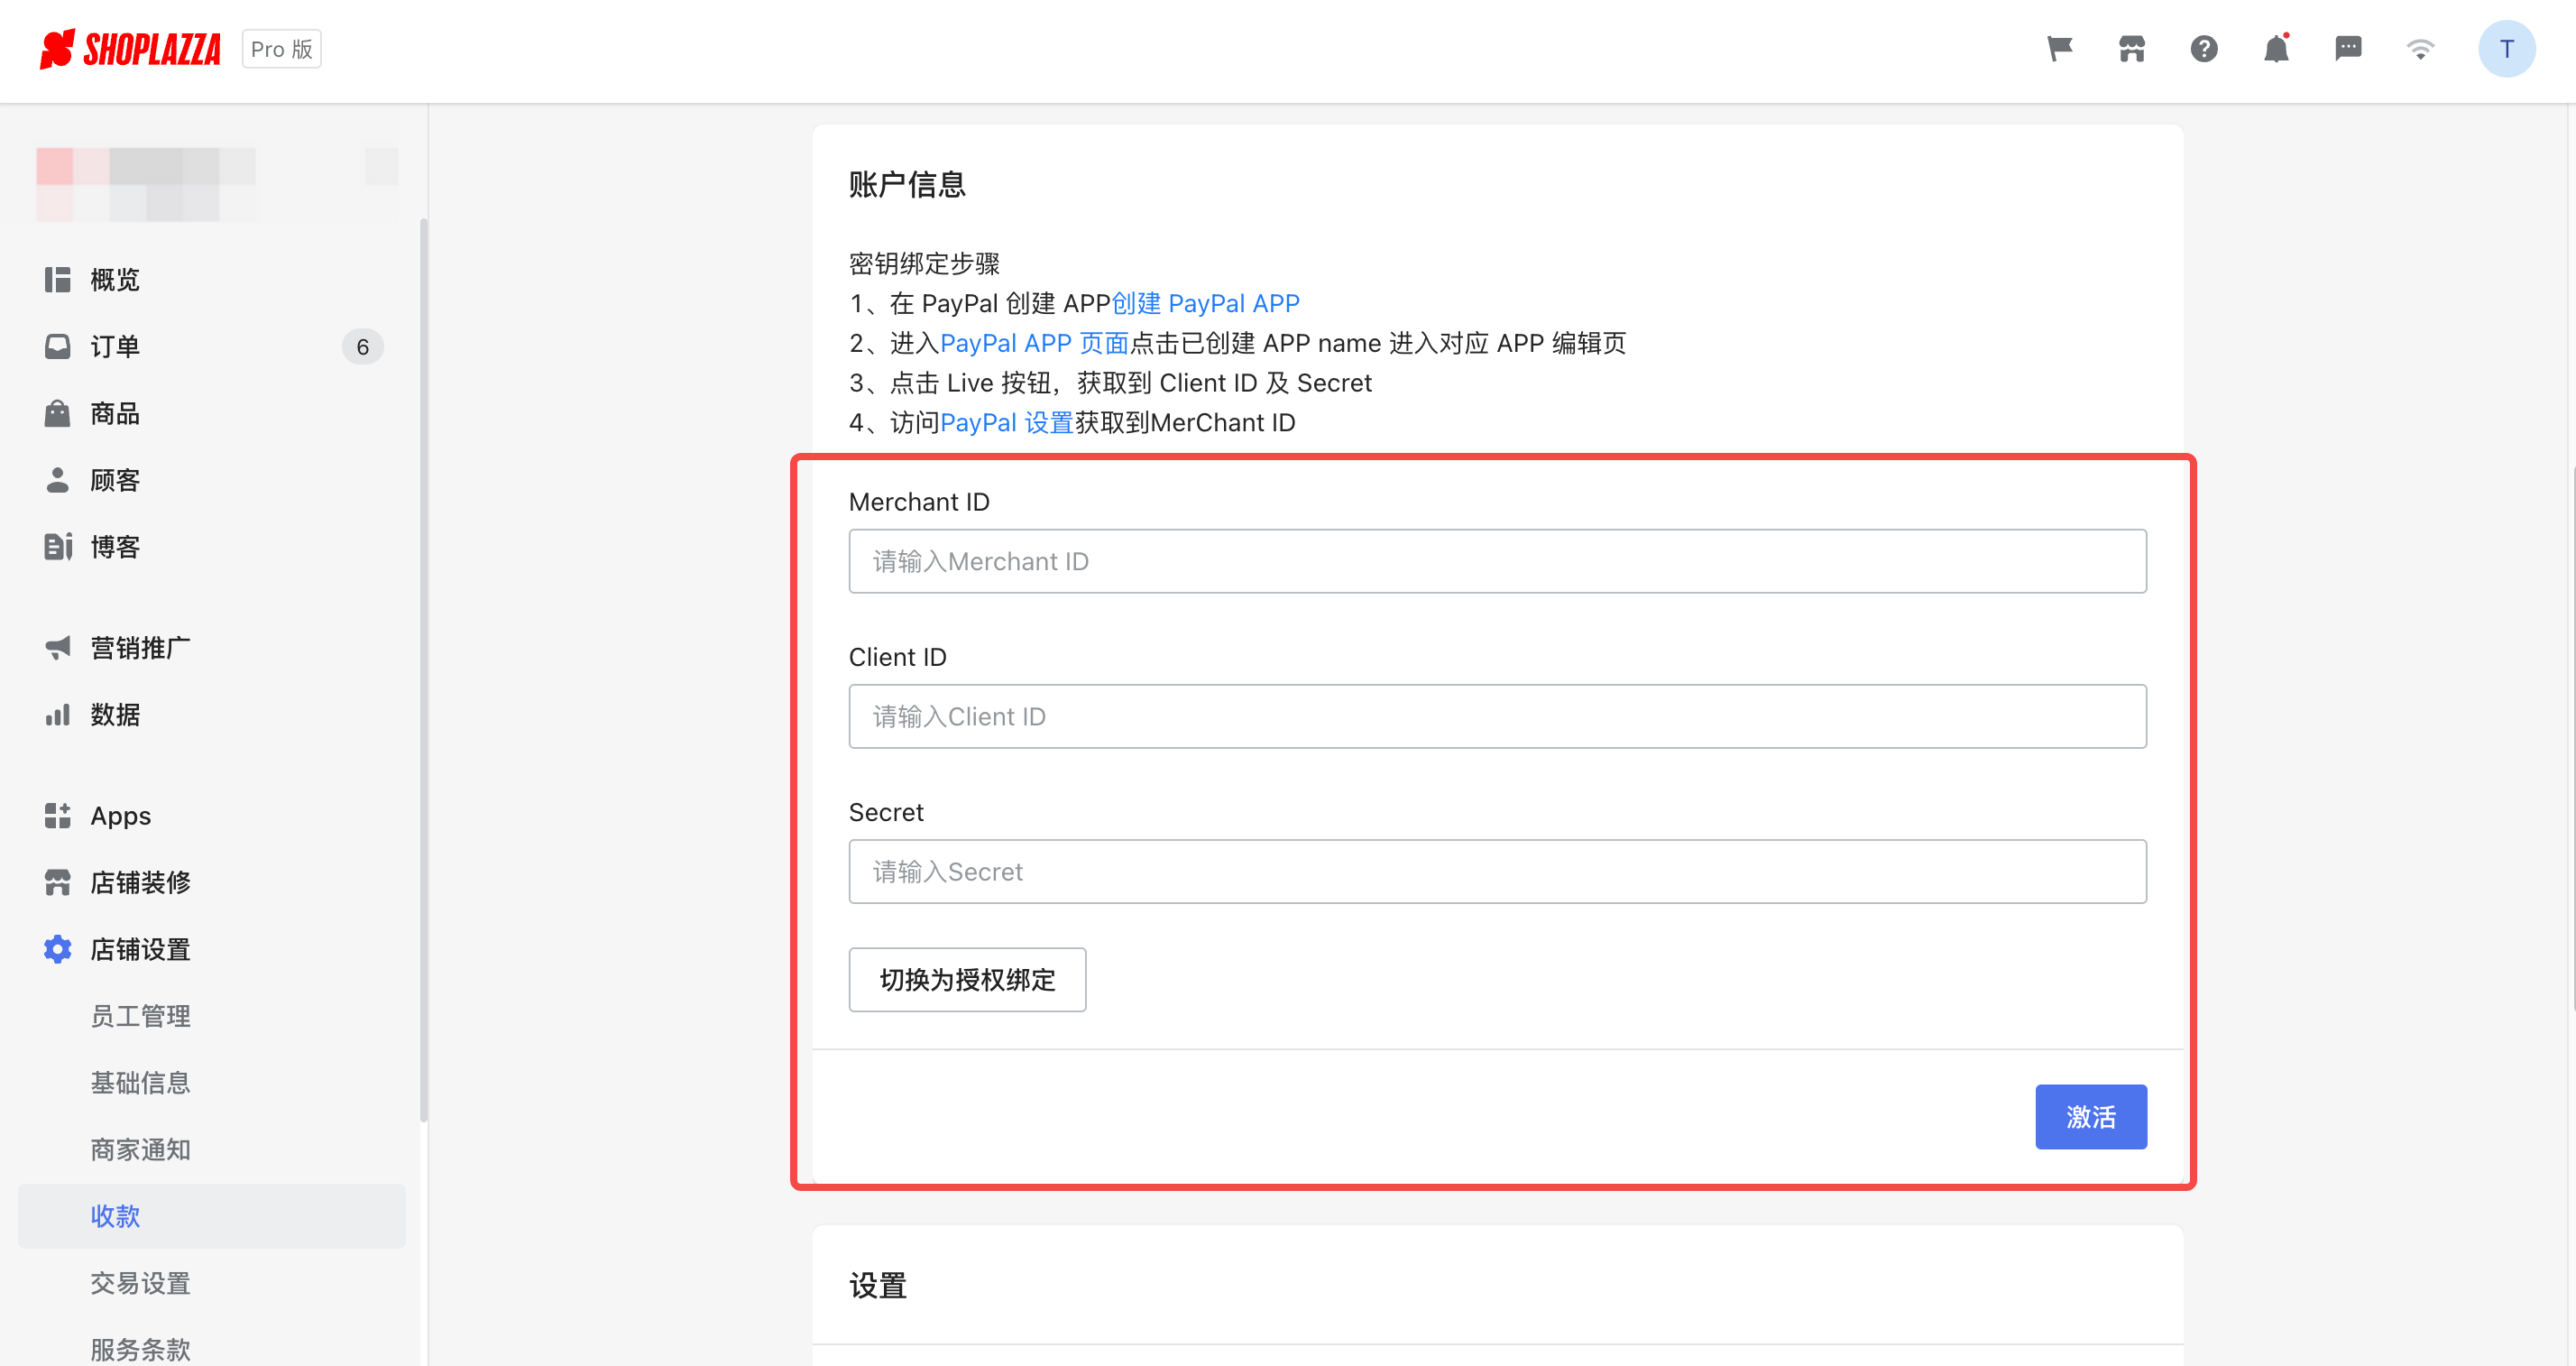Click the 商品 products bag icon
2576x1366 pixels.
click(57, 414)
